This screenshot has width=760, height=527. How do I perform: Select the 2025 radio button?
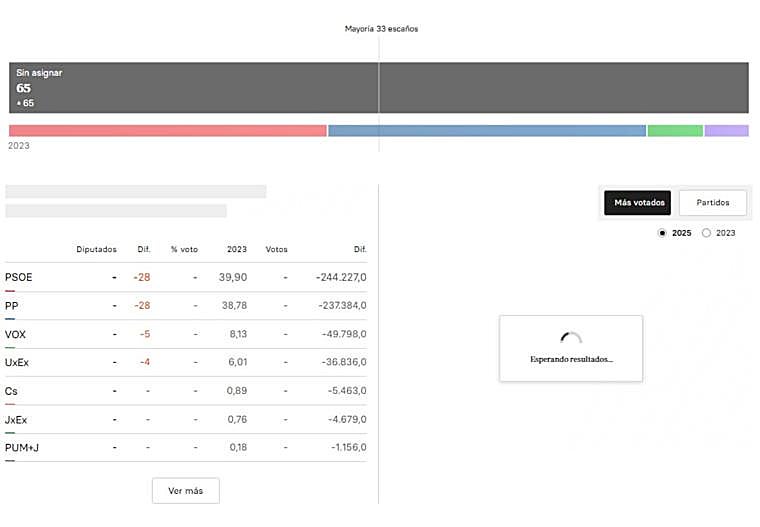click(x=662, y=233)
